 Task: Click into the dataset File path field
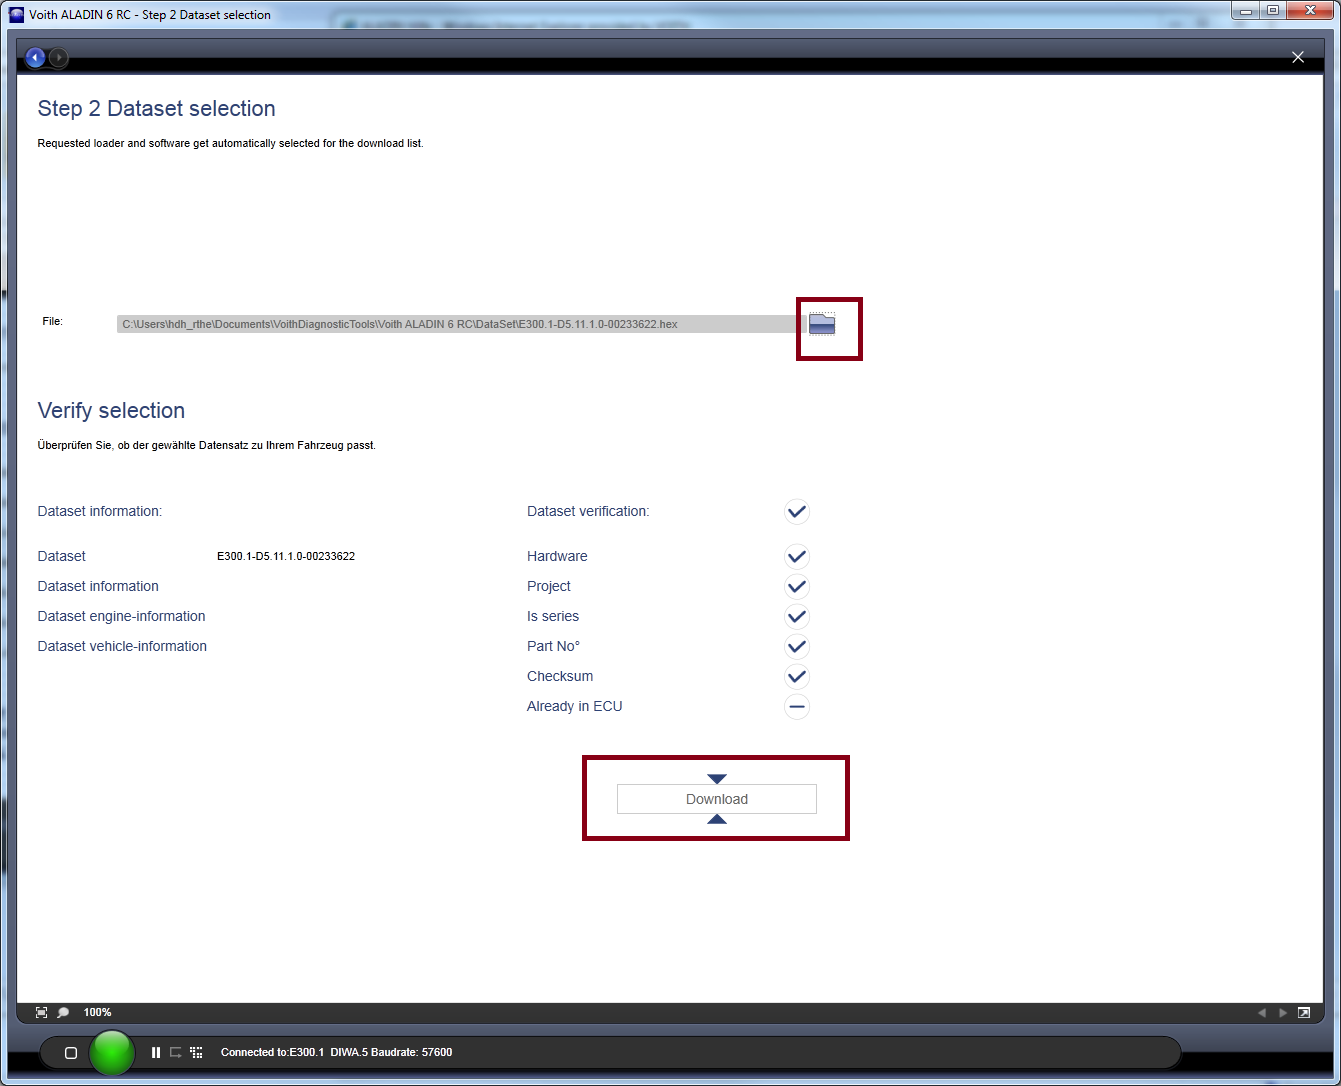pyautogui.click(x=461, y=324)
